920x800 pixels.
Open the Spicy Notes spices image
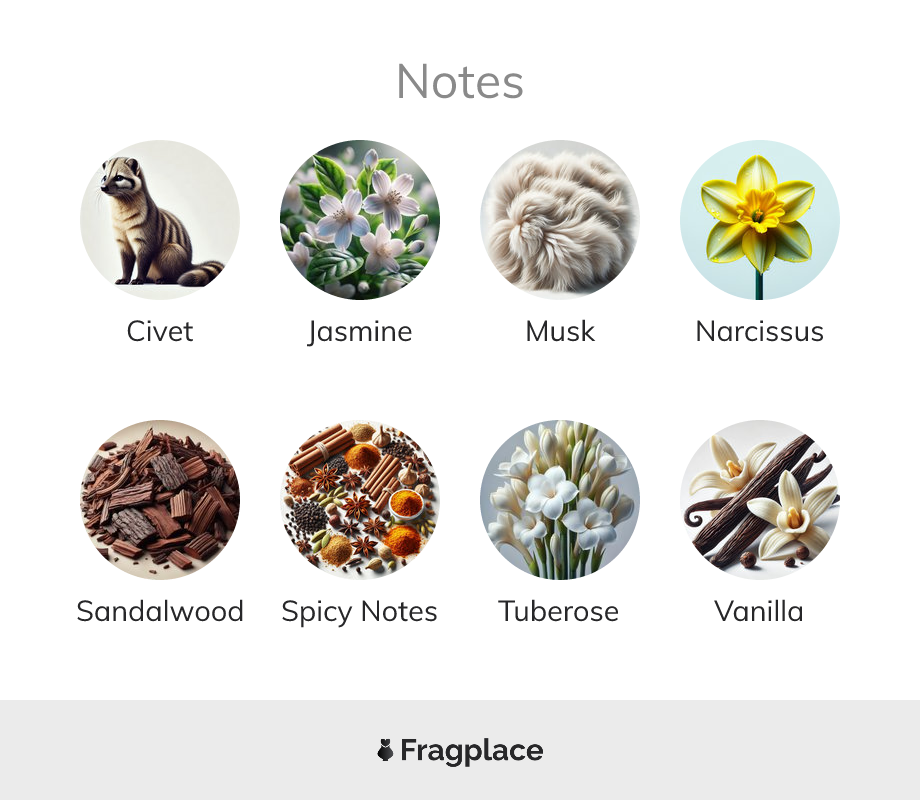tap(360, 499)
